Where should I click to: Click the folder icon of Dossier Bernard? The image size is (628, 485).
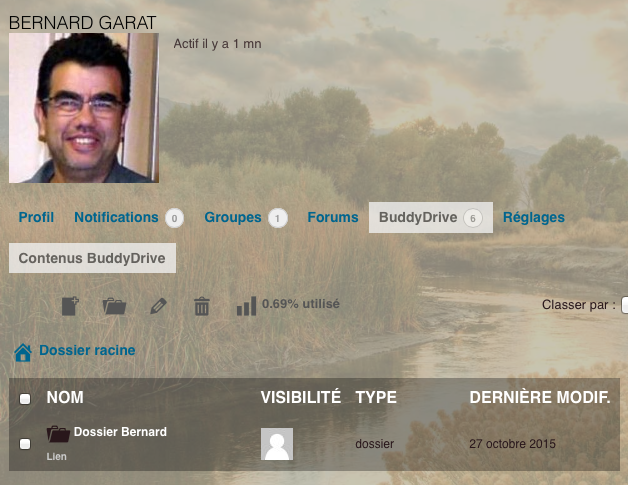(x=58, y=434)
